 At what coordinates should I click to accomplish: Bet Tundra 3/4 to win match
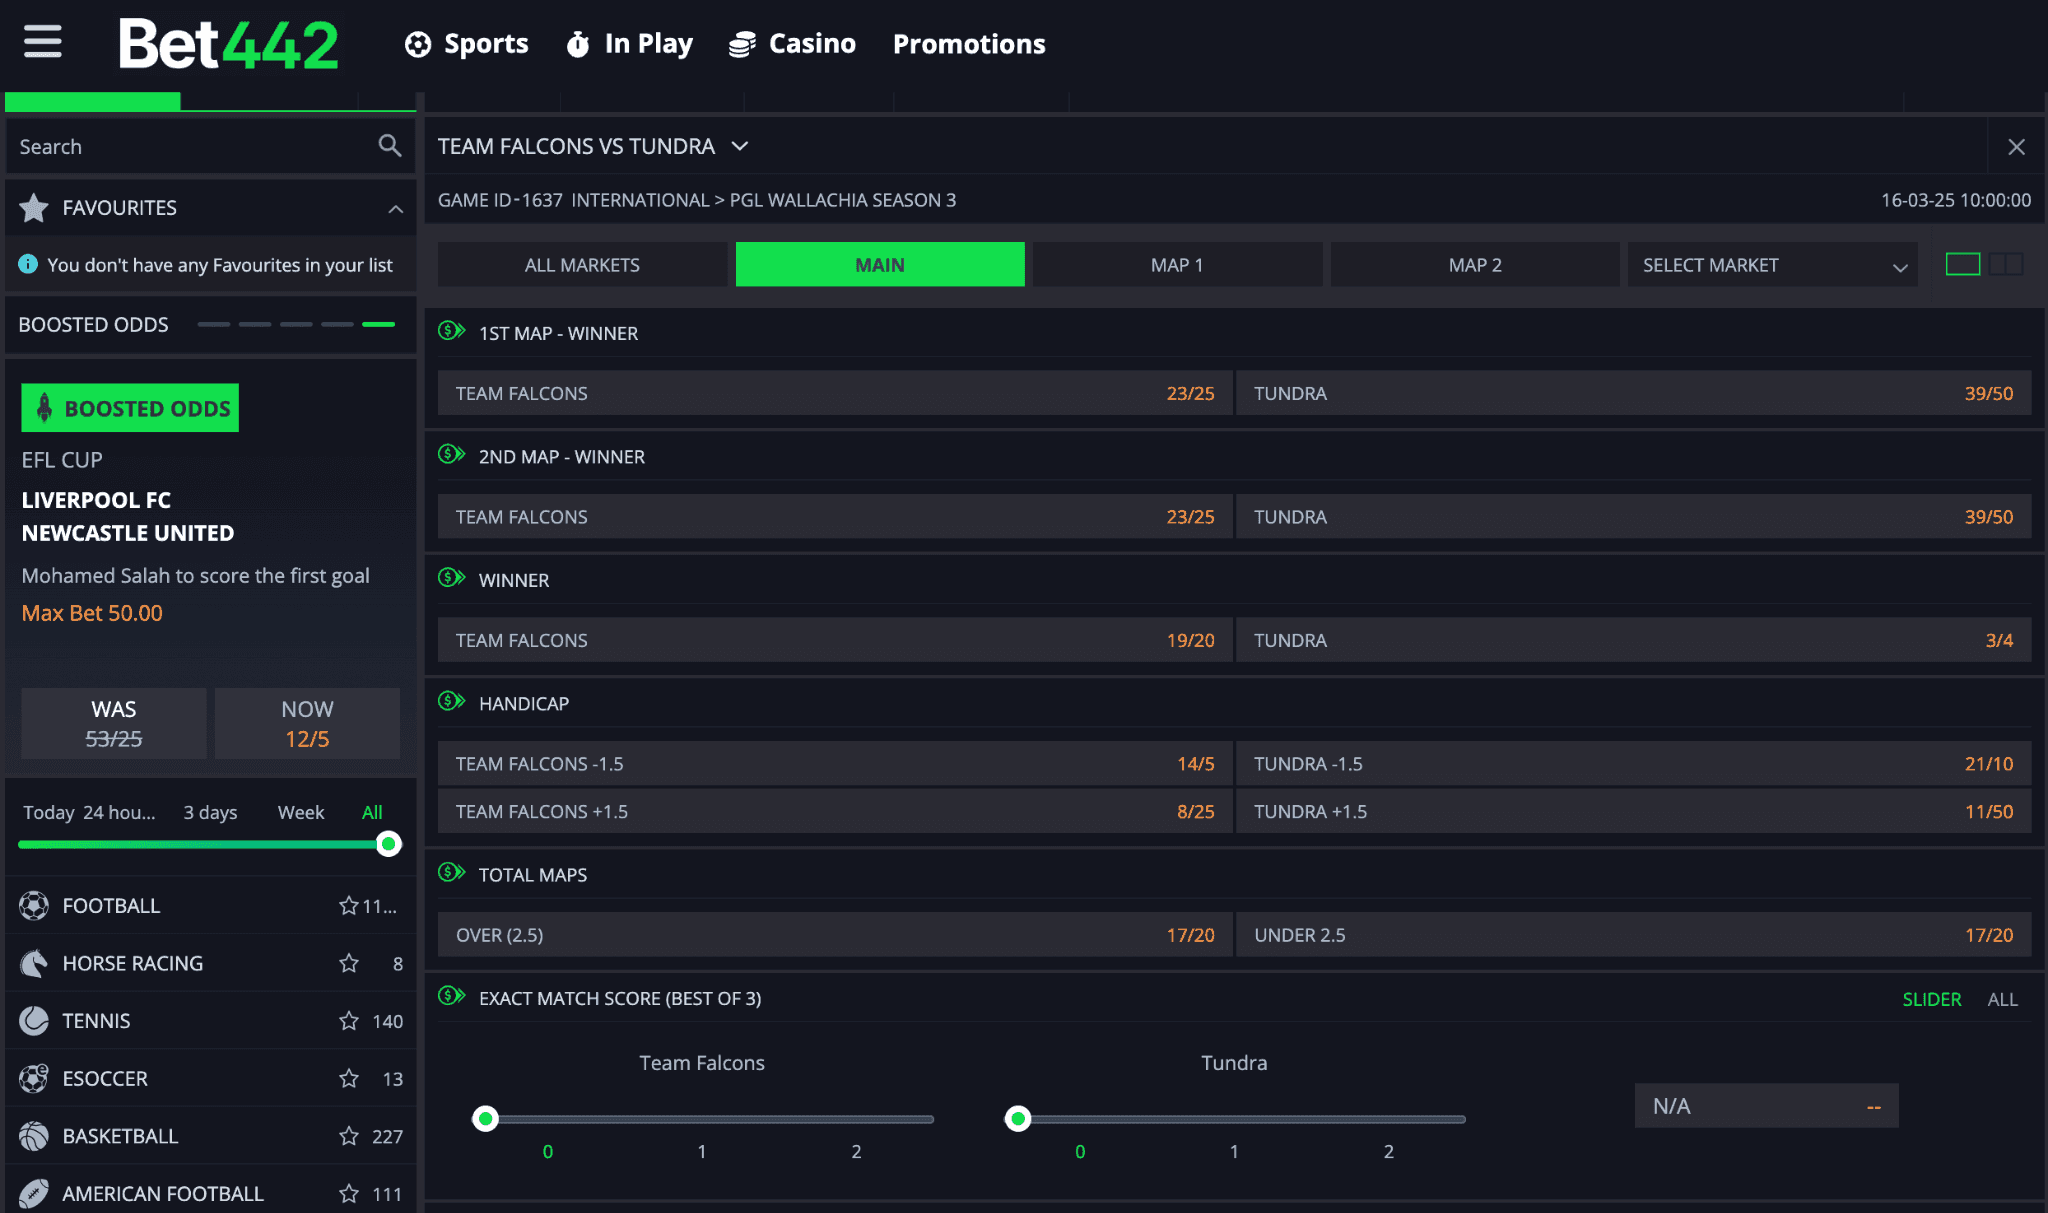click(1633, 640)
